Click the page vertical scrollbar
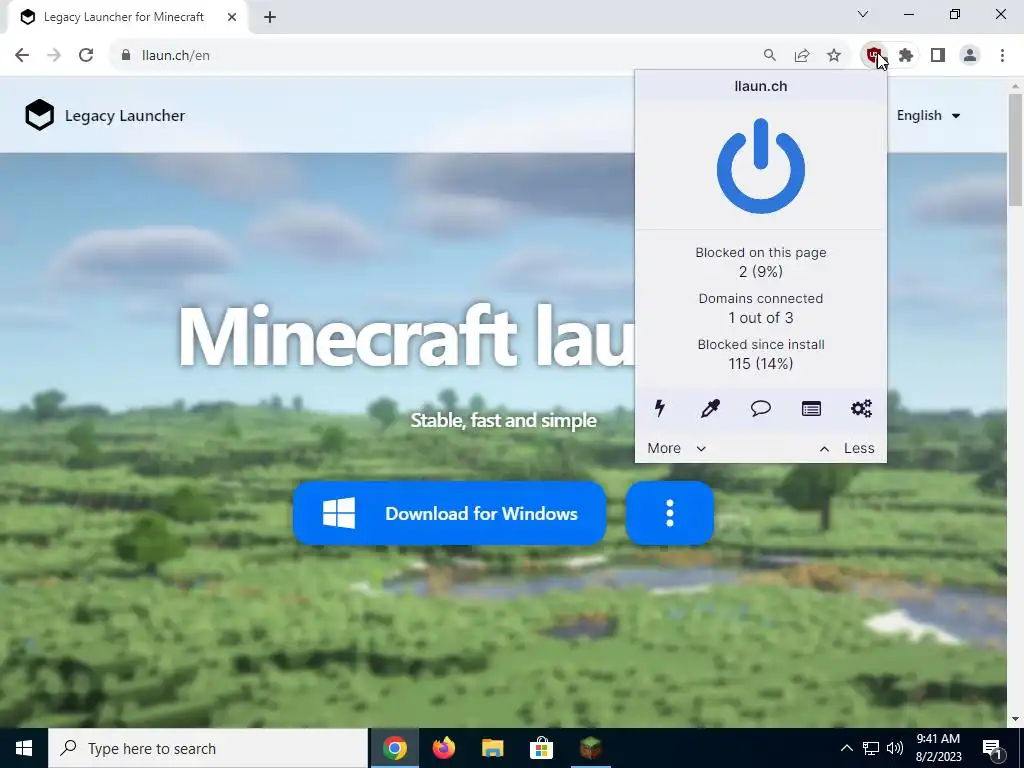 pyautogui.click(x=1015, y=151)
